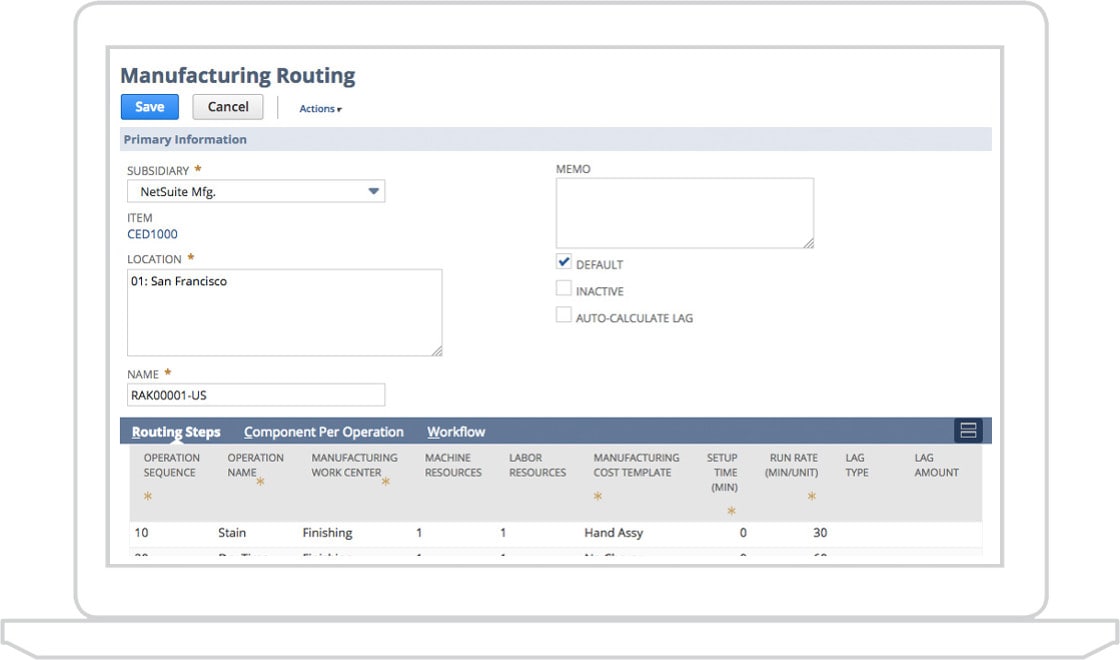This screenshot has width=1120, height=660.
Task: Click the Operation Sequence column header
Action: [x=171, y=465]
